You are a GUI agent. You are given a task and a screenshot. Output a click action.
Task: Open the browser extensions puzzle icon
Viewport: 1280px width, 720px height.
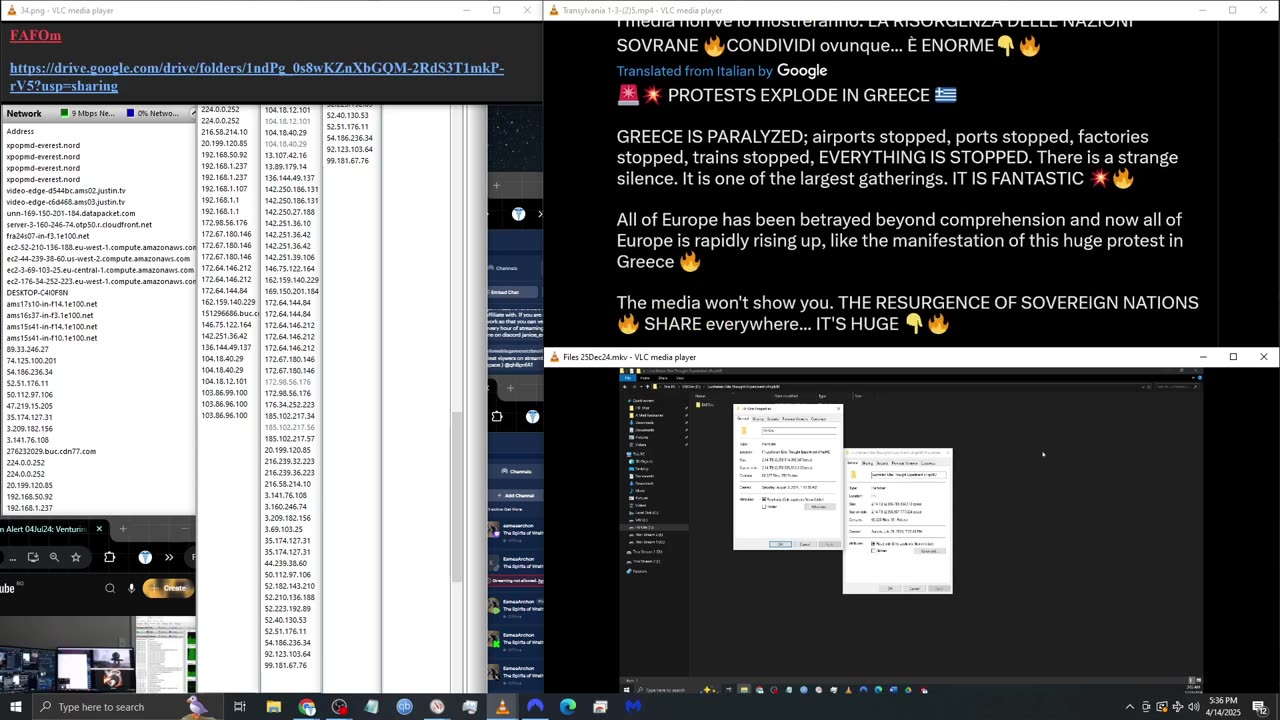tap(110, 557)
